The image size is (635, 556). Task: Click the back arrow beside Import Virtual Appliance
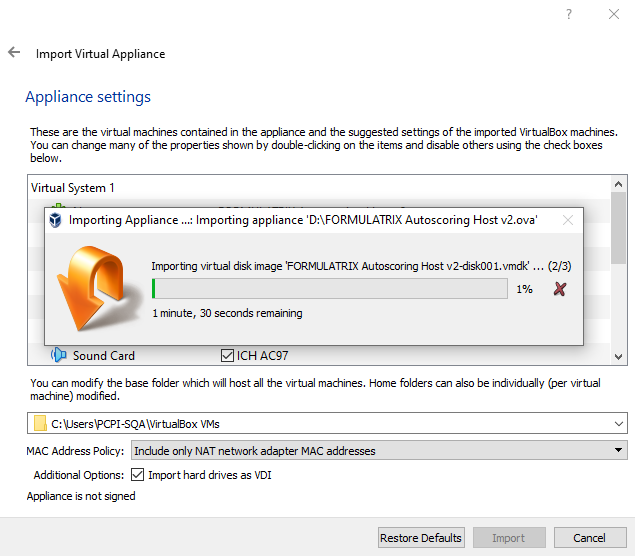14,53
